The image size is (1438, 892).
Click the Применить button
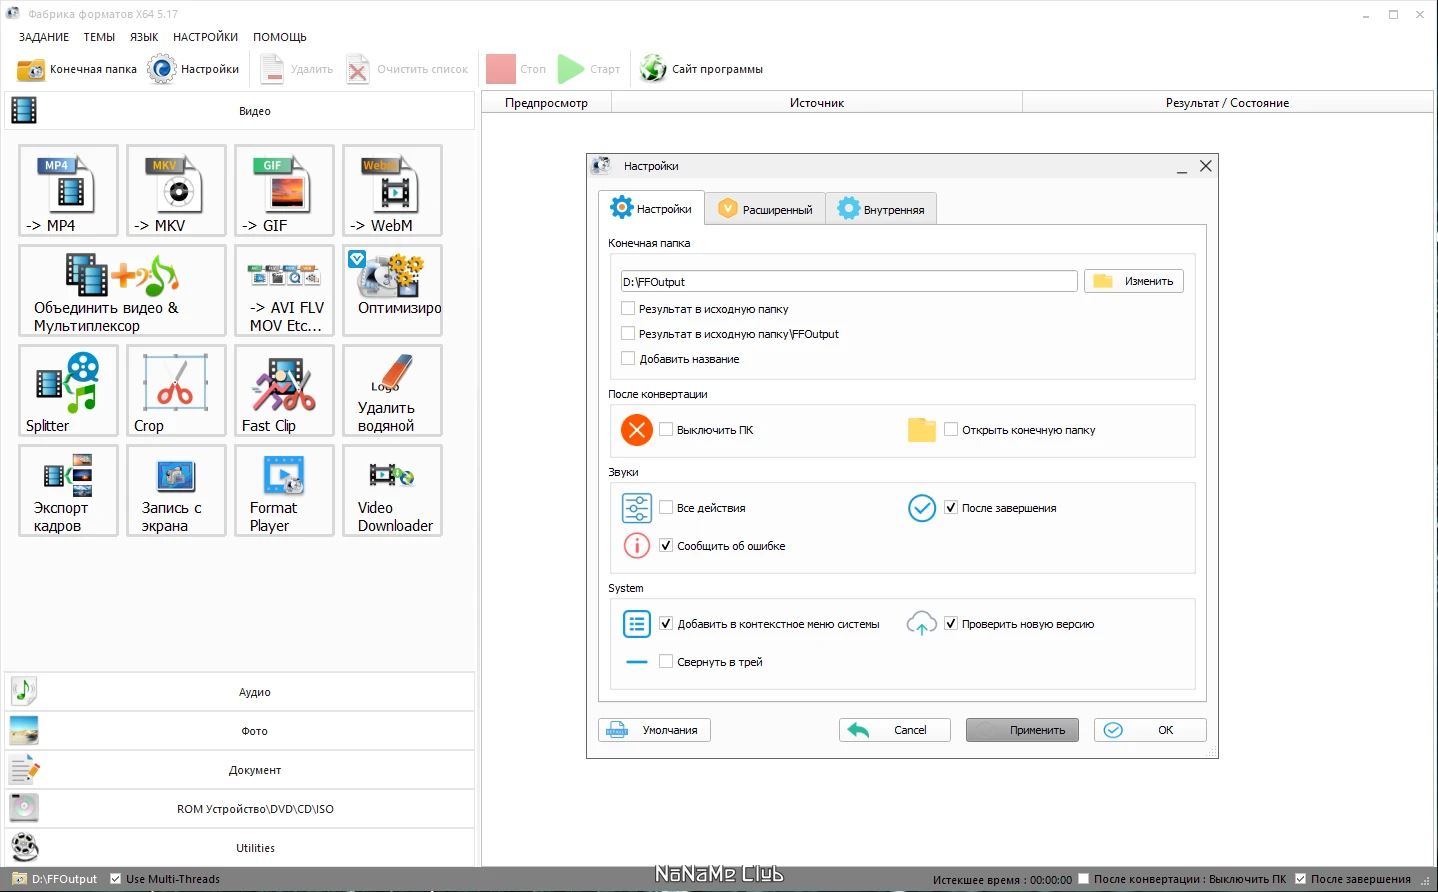tap(1022, 730)
